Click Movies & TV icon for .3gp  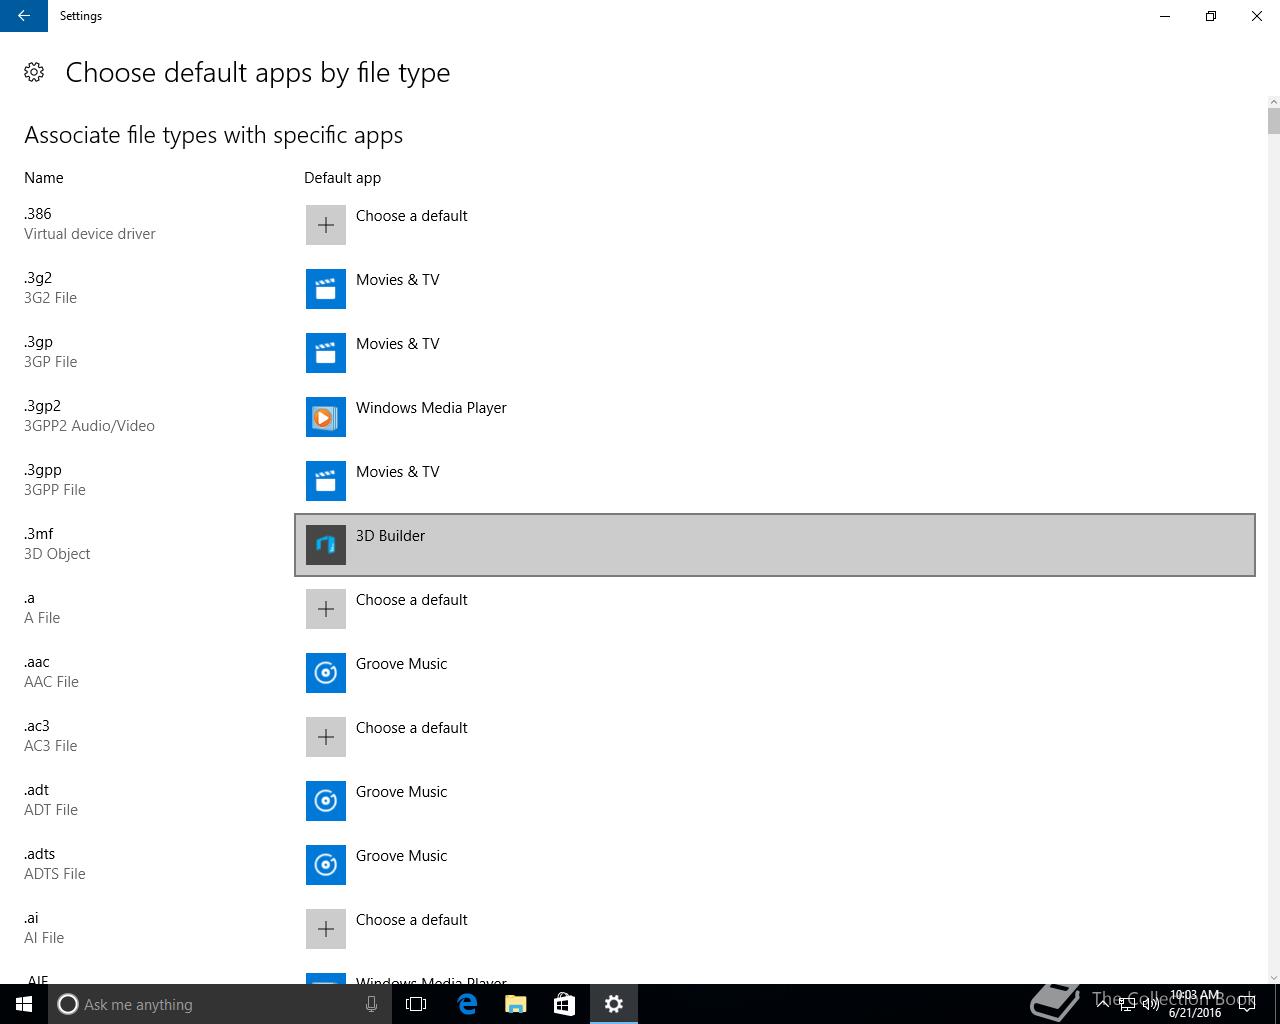point(326,353)
